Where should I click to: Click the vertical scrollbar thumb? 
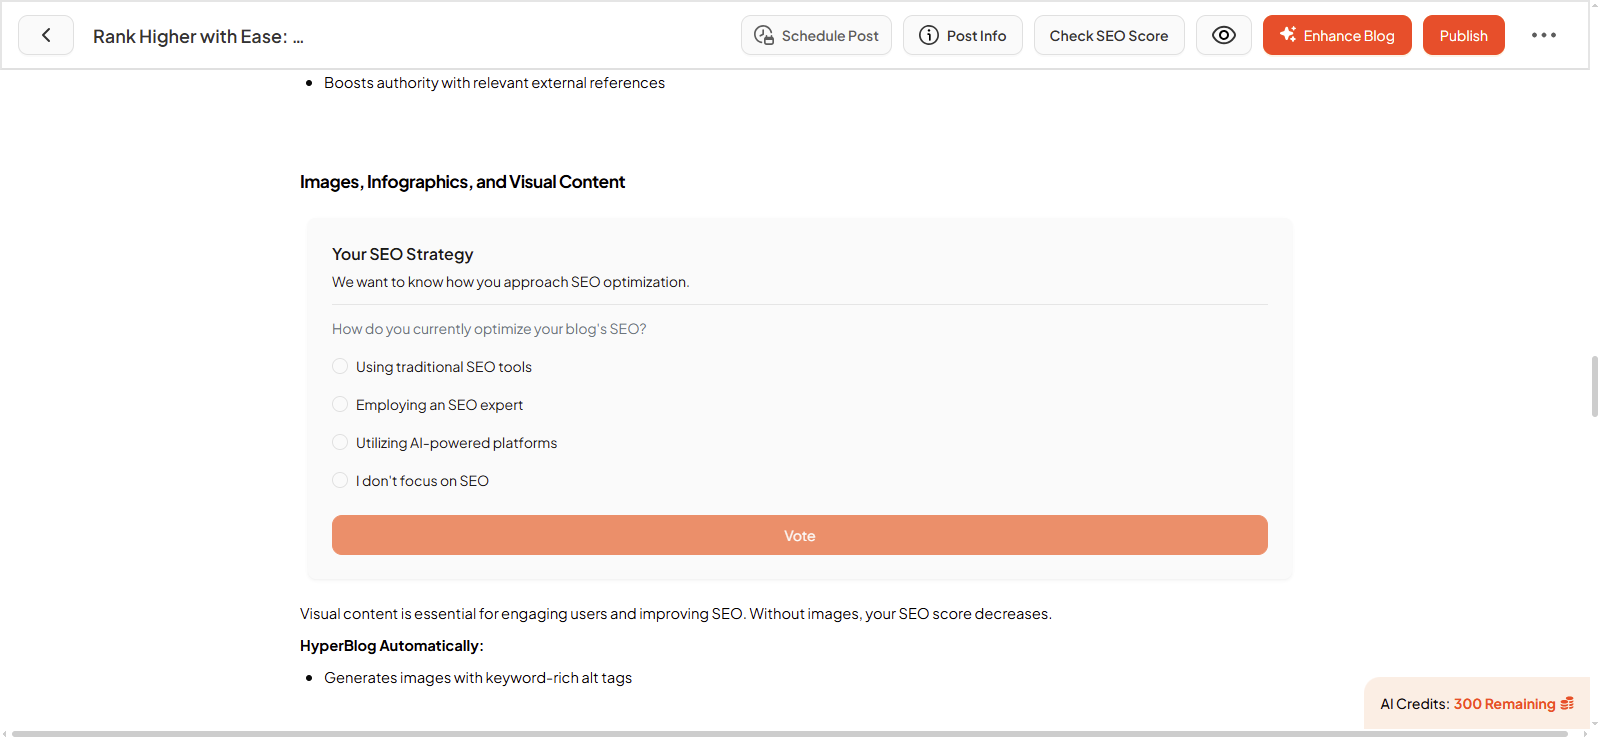[x=1594, y=385]
